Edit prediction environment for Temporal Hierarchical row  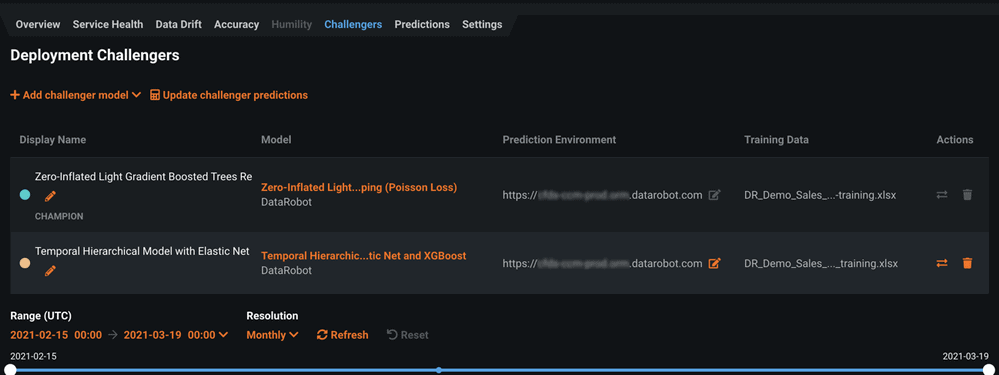point(714,263)
